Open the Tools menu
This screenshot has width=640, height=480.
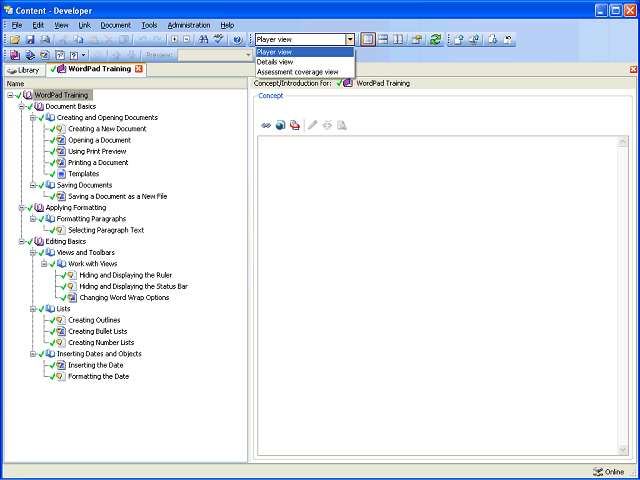click(x=149, y=25)
